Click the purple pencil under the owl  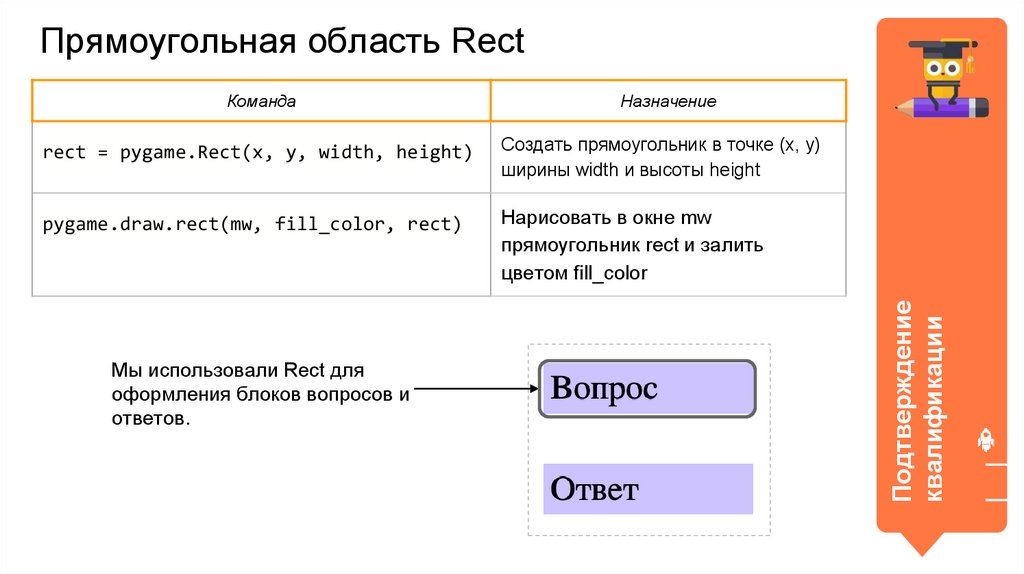(x=943, y=106)
